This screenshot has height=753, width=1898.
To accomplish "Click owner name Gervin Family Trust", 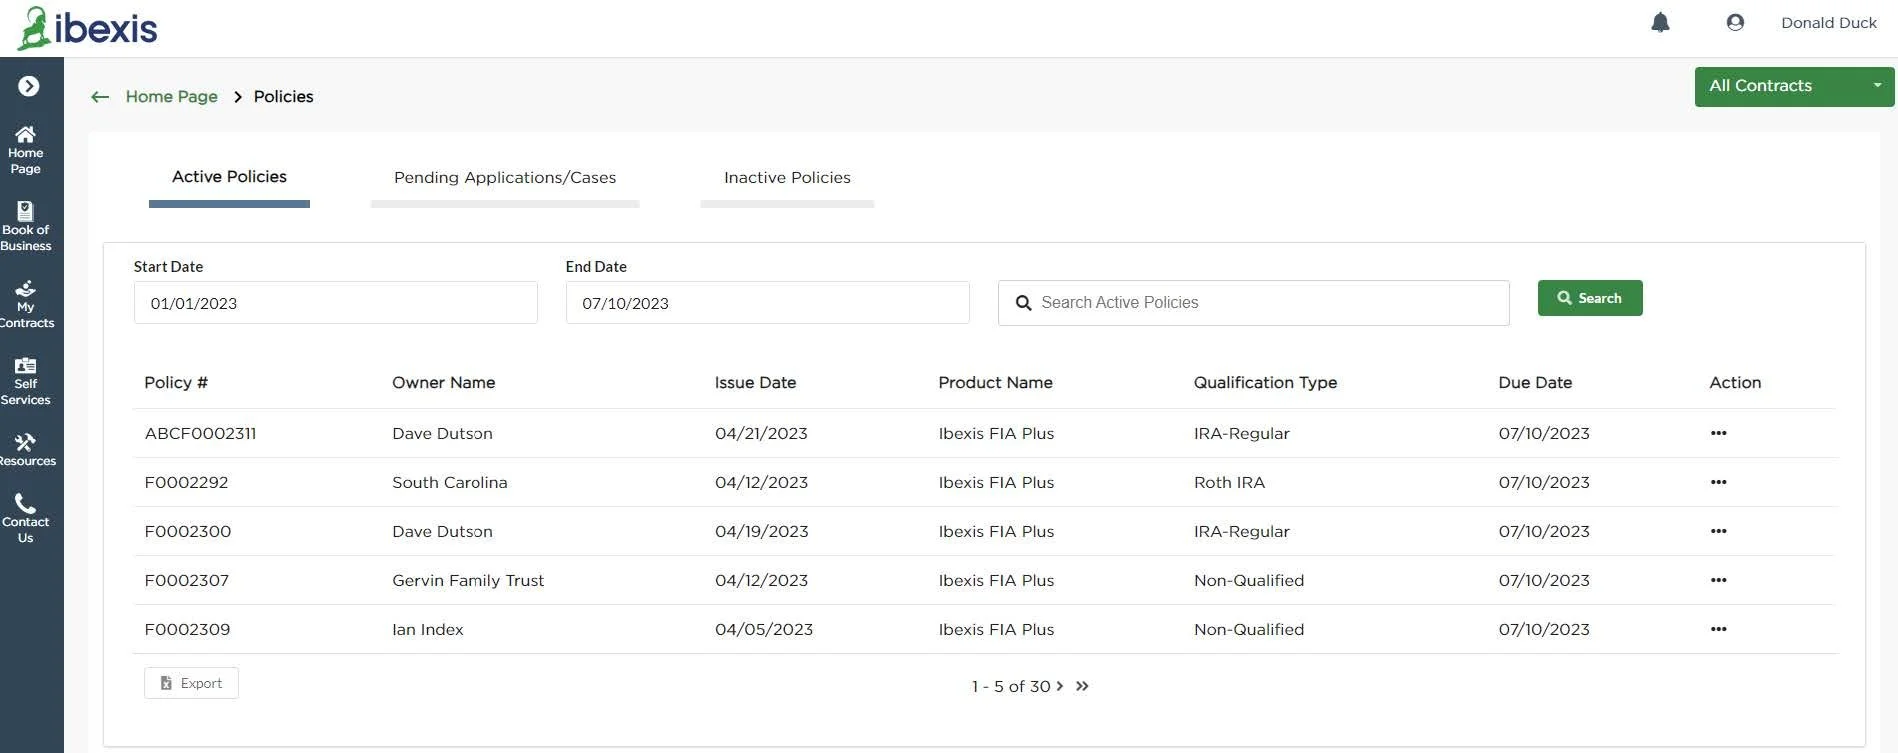I will 468,580.
